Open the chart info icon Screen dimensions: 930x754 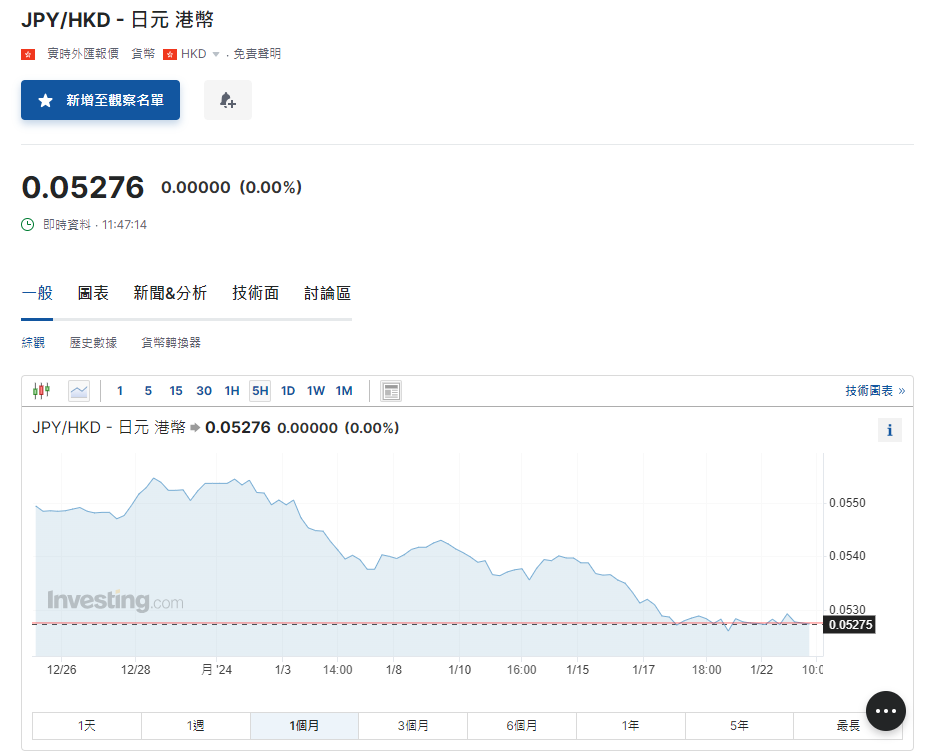click(889, 430)
